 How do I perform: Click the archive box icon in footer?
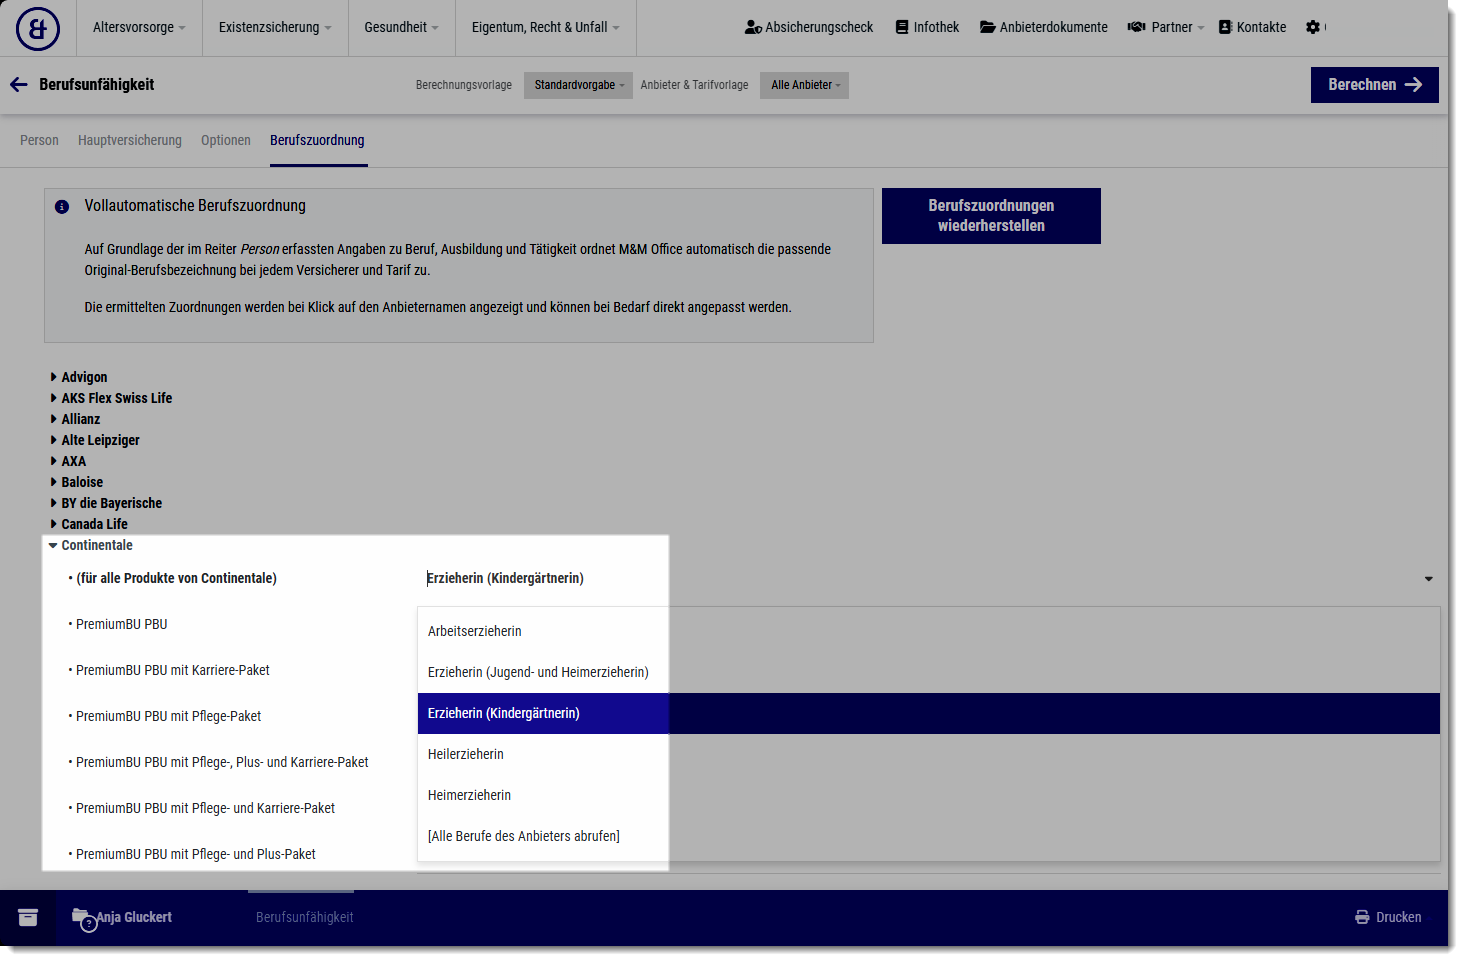tap(28, 917)
